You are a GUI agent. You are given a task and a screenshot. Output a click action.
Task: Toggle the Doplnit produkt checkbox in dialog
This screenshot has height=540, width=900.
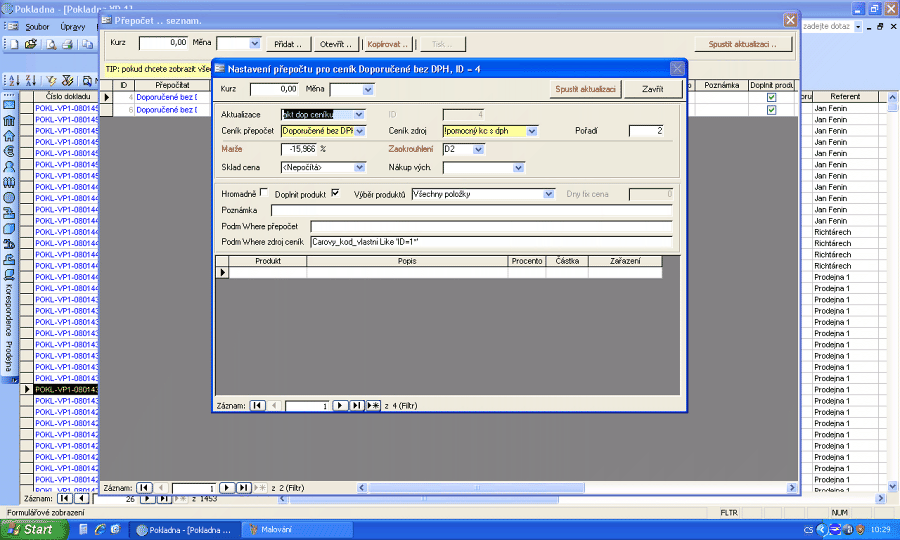[335, 192]
